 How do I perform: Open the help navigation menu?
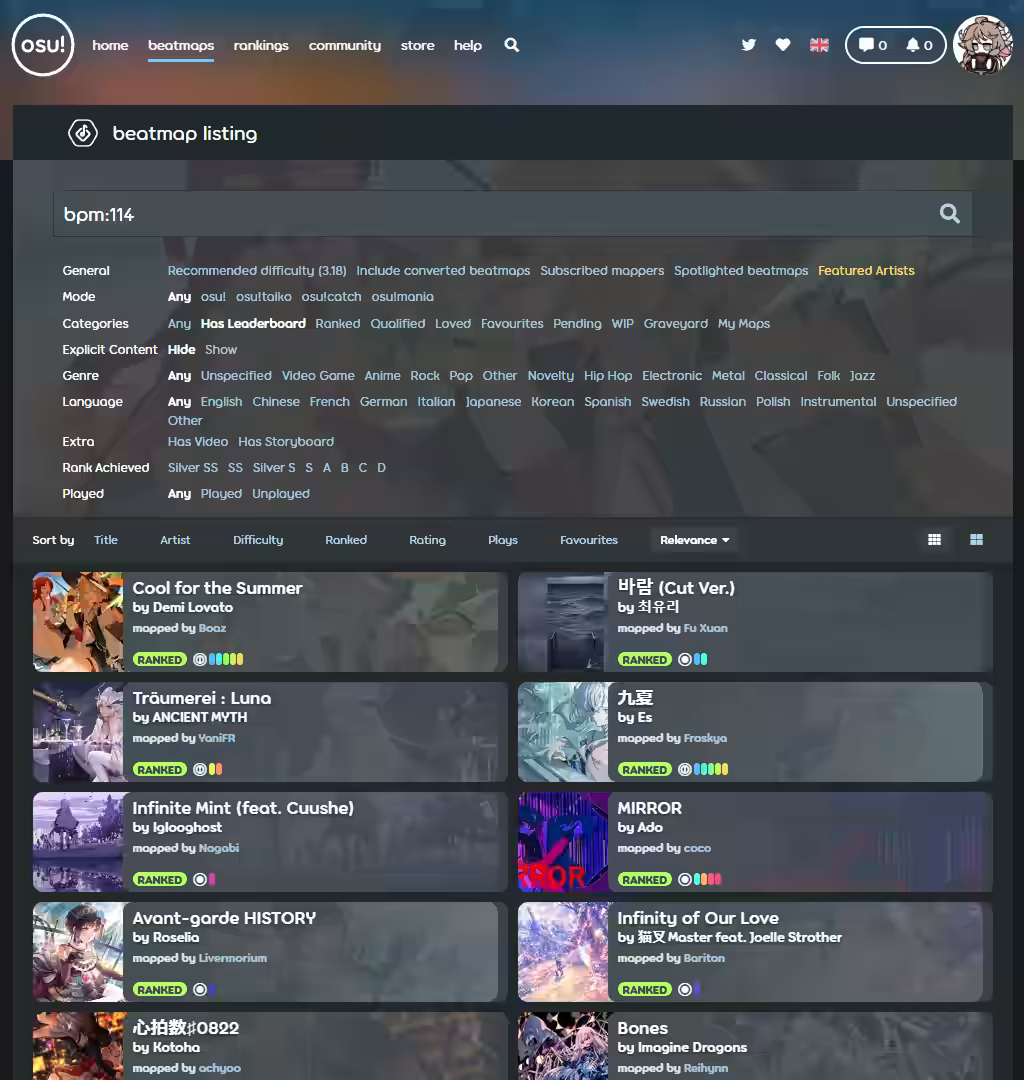click(x=468, y=45)
